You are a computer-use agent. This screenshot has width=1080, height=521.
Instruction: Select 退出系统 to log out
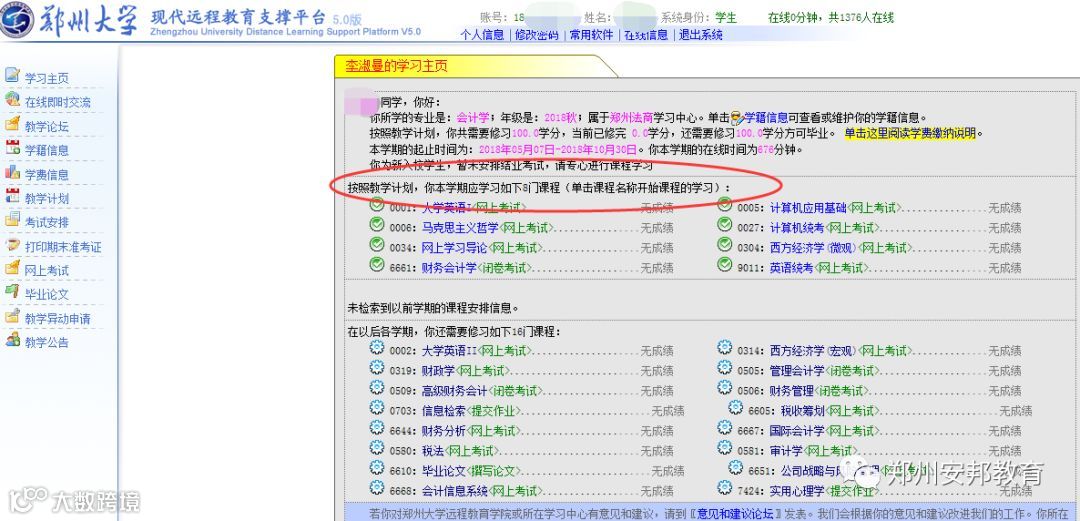[700, 35]
